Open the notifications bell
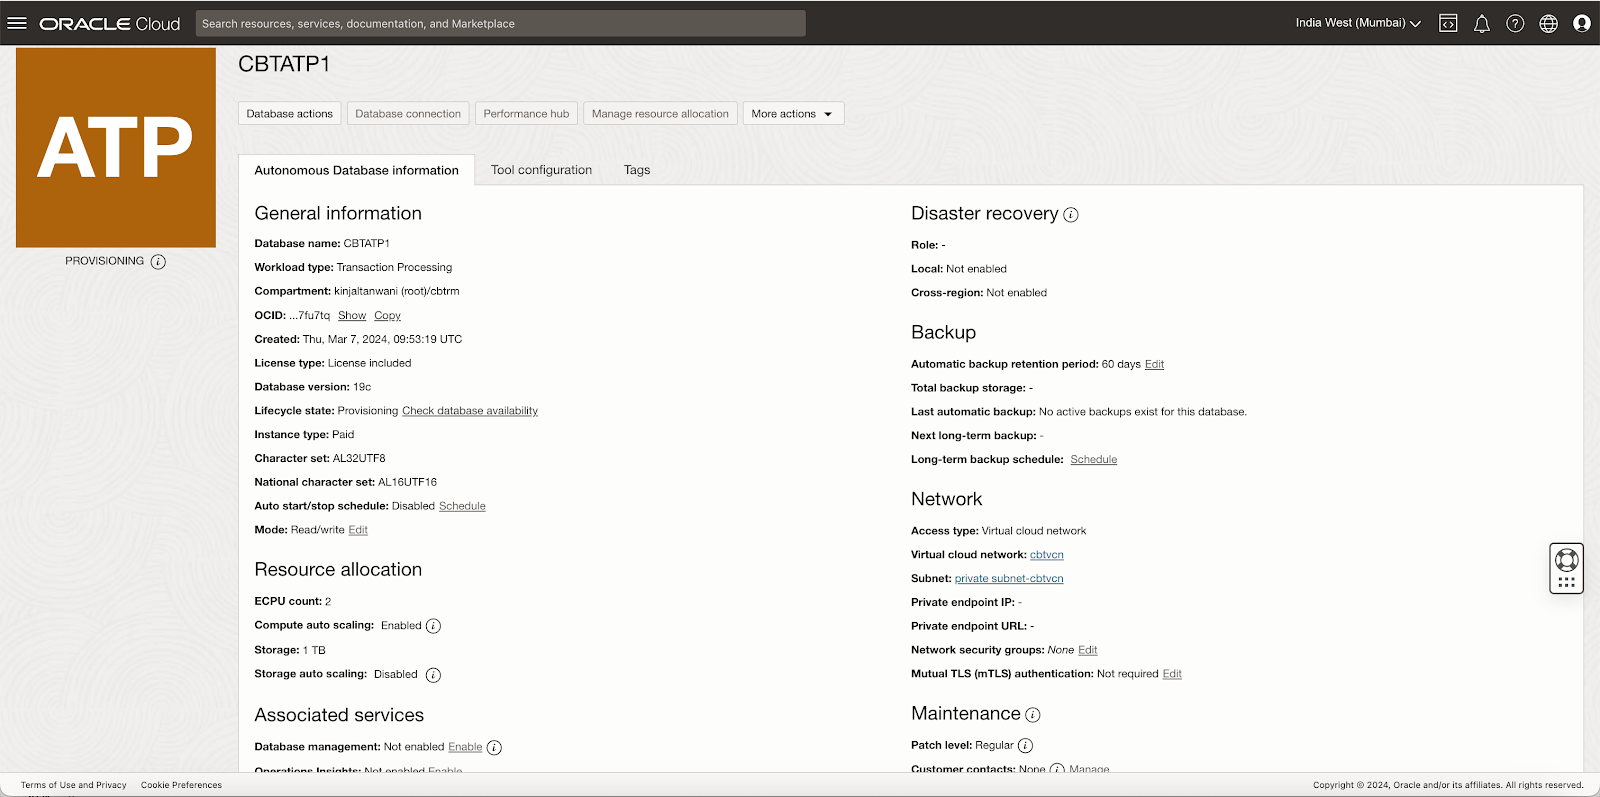This screenshot has width=1600, height=797. coord(1482,23)
